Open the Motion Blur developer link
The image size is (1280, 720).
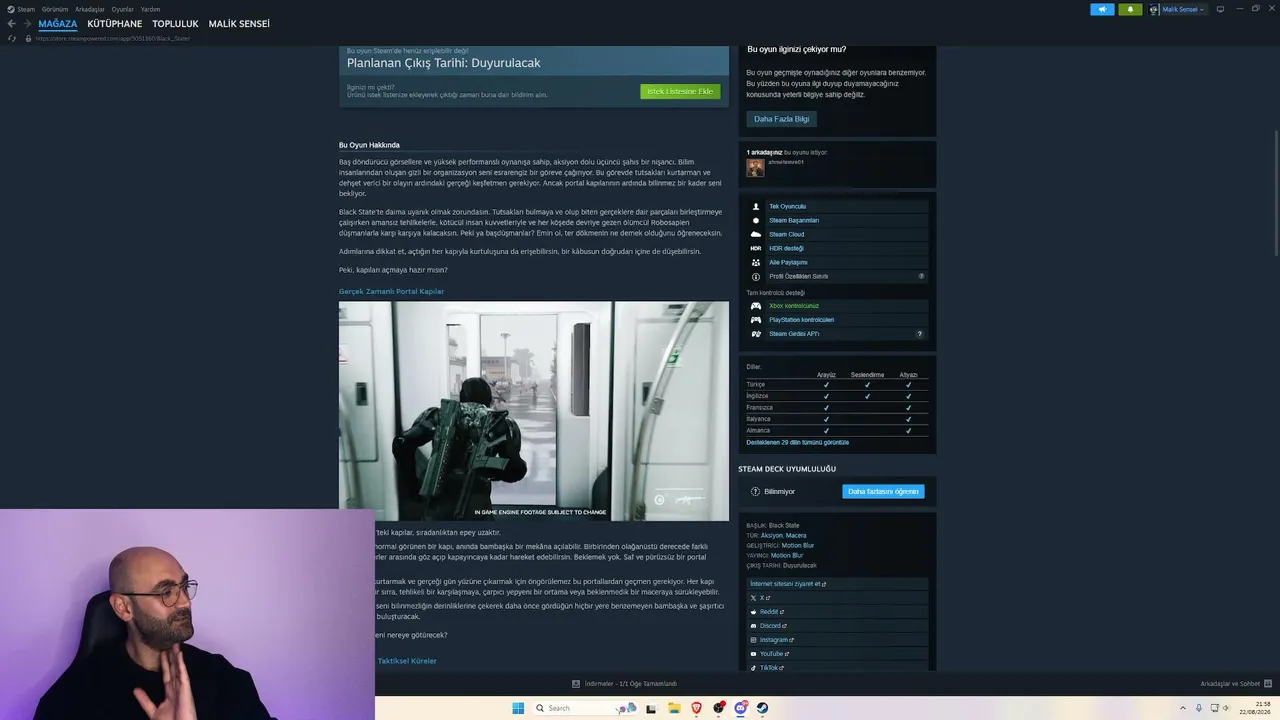click(x=798, y=546)
